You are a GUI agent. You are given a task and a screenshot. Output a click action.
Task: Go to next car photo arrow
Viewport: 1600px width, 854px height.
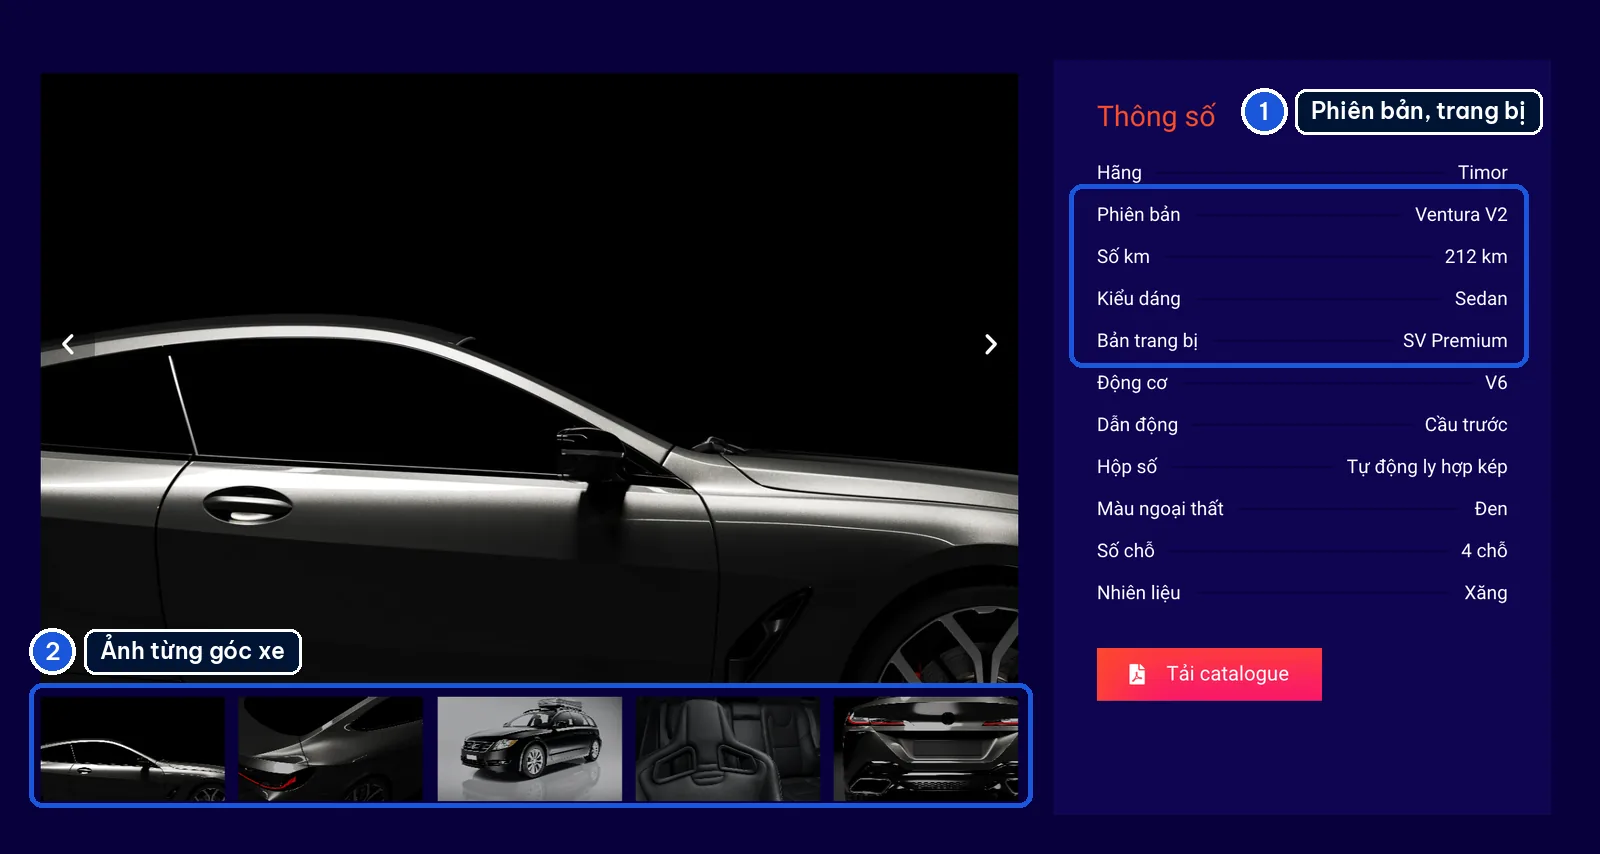990,344
